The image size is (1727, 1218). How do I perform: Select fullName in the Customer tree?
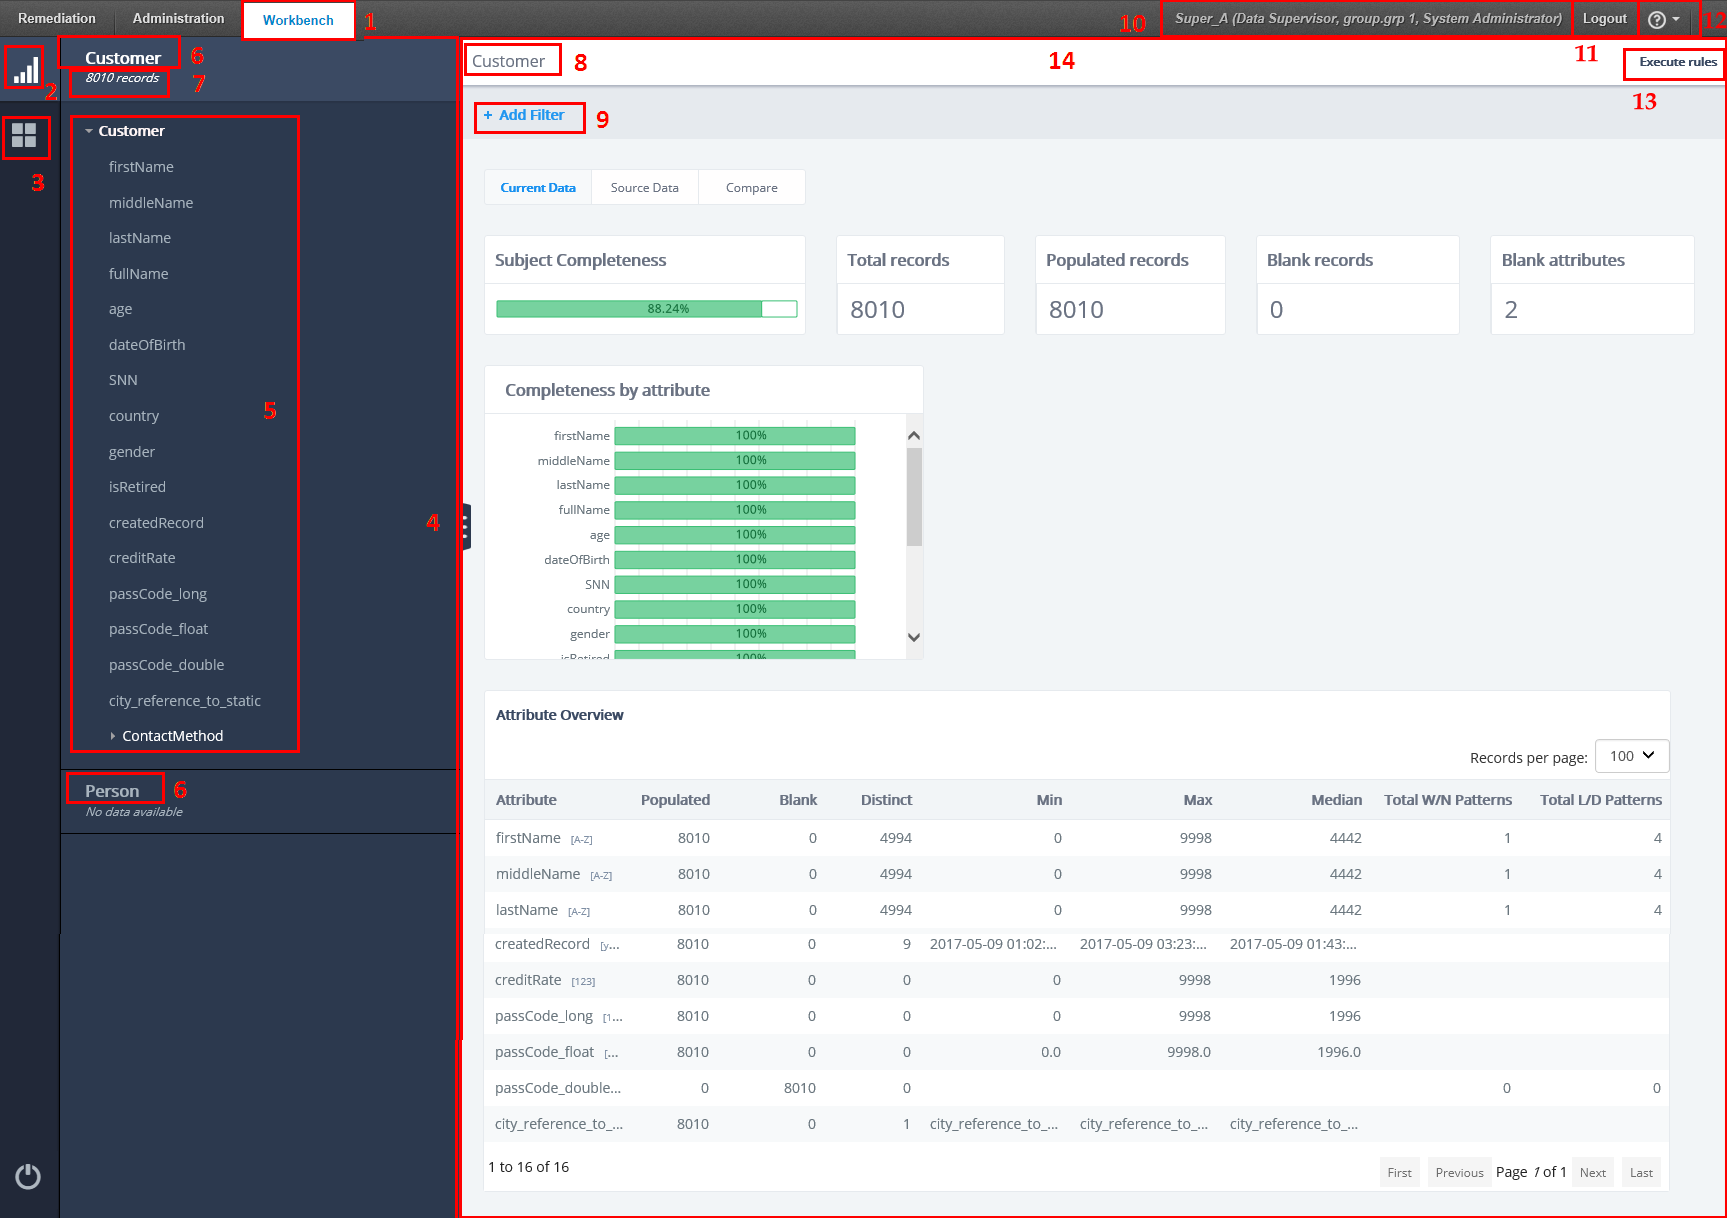(x=138, y=274)
